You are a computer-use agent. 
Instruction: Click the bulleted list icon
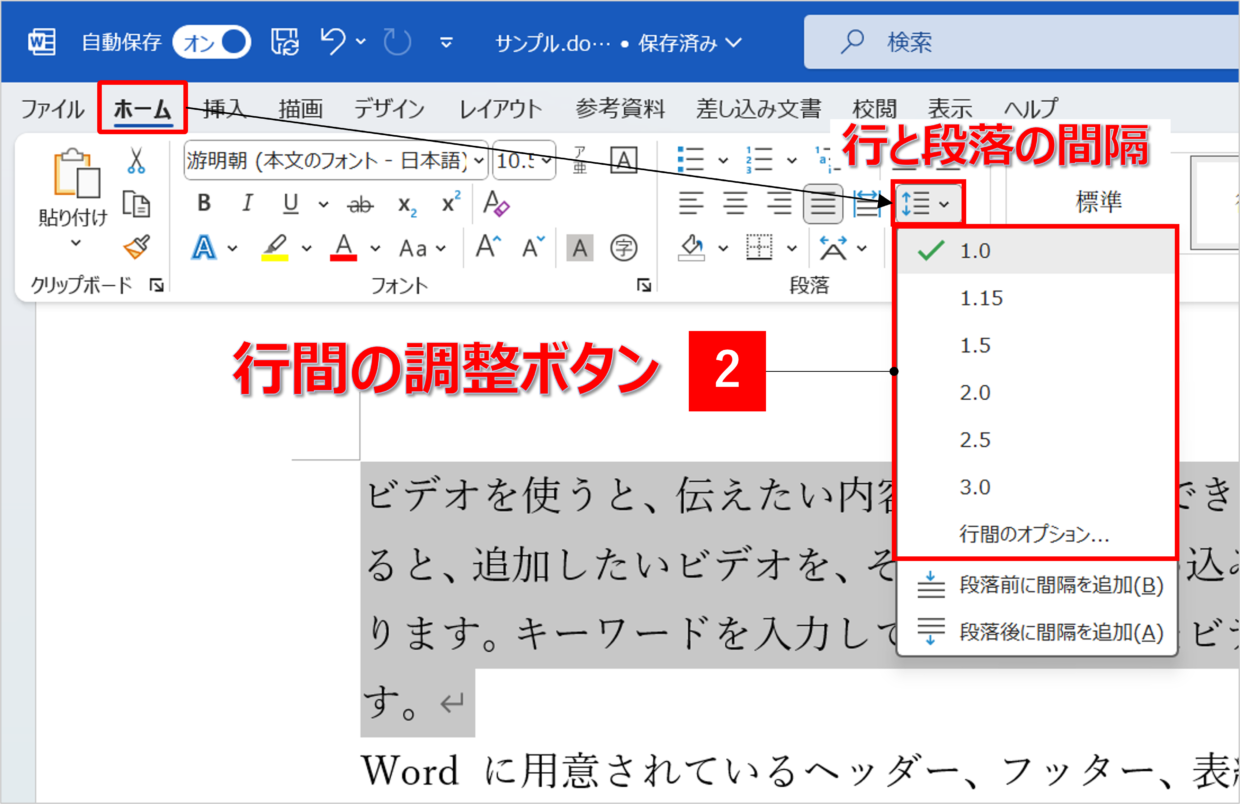pos(690,160)
